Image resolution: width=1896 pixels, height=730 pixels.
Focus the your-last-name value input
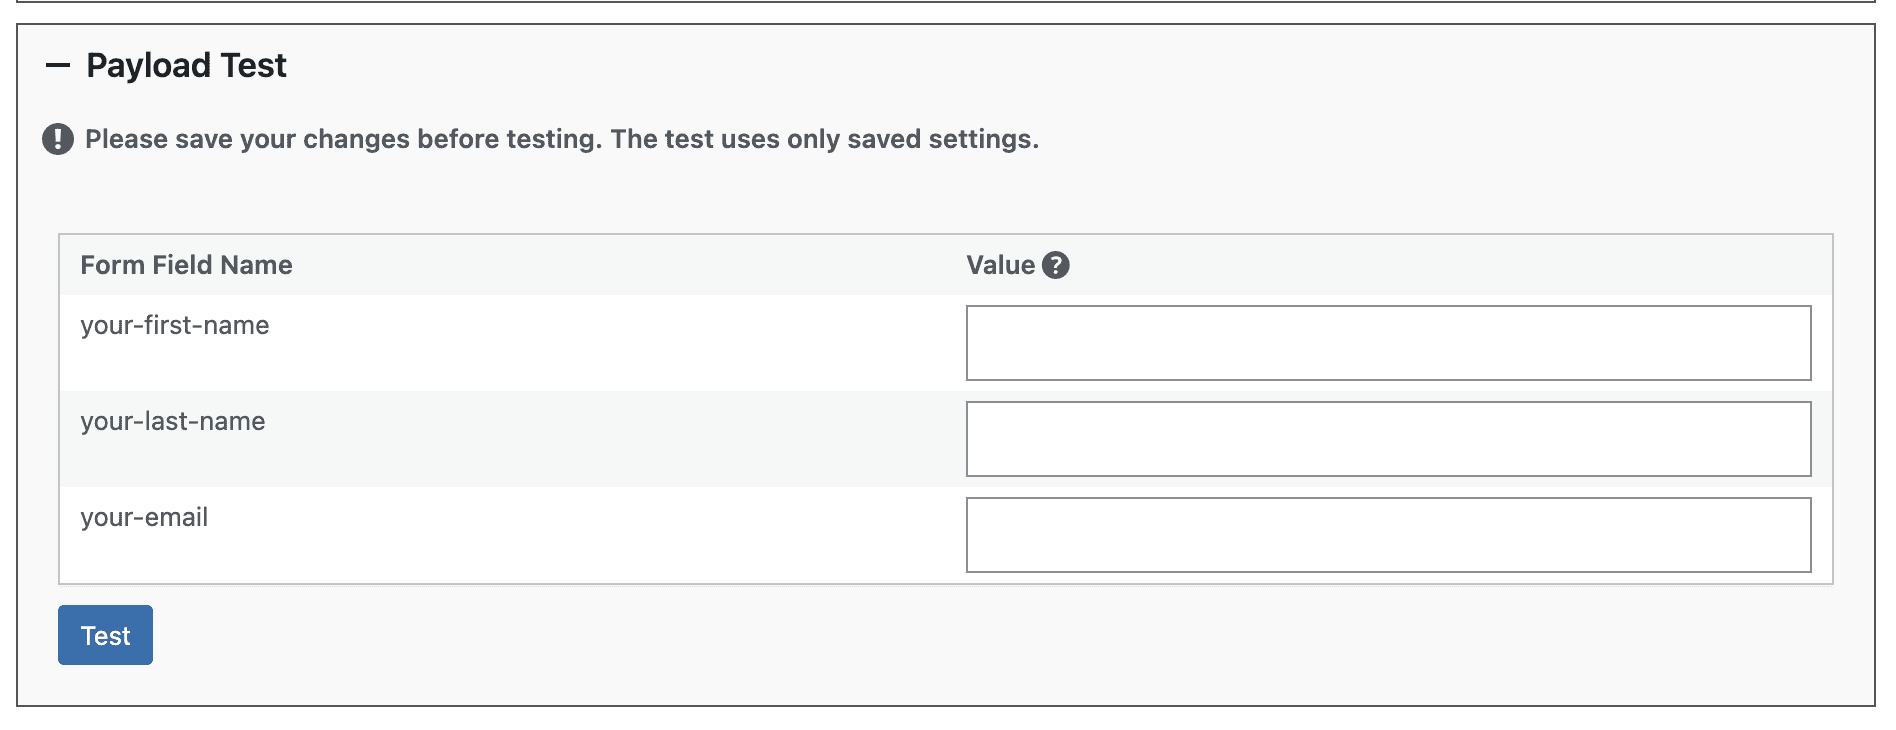1387,439
